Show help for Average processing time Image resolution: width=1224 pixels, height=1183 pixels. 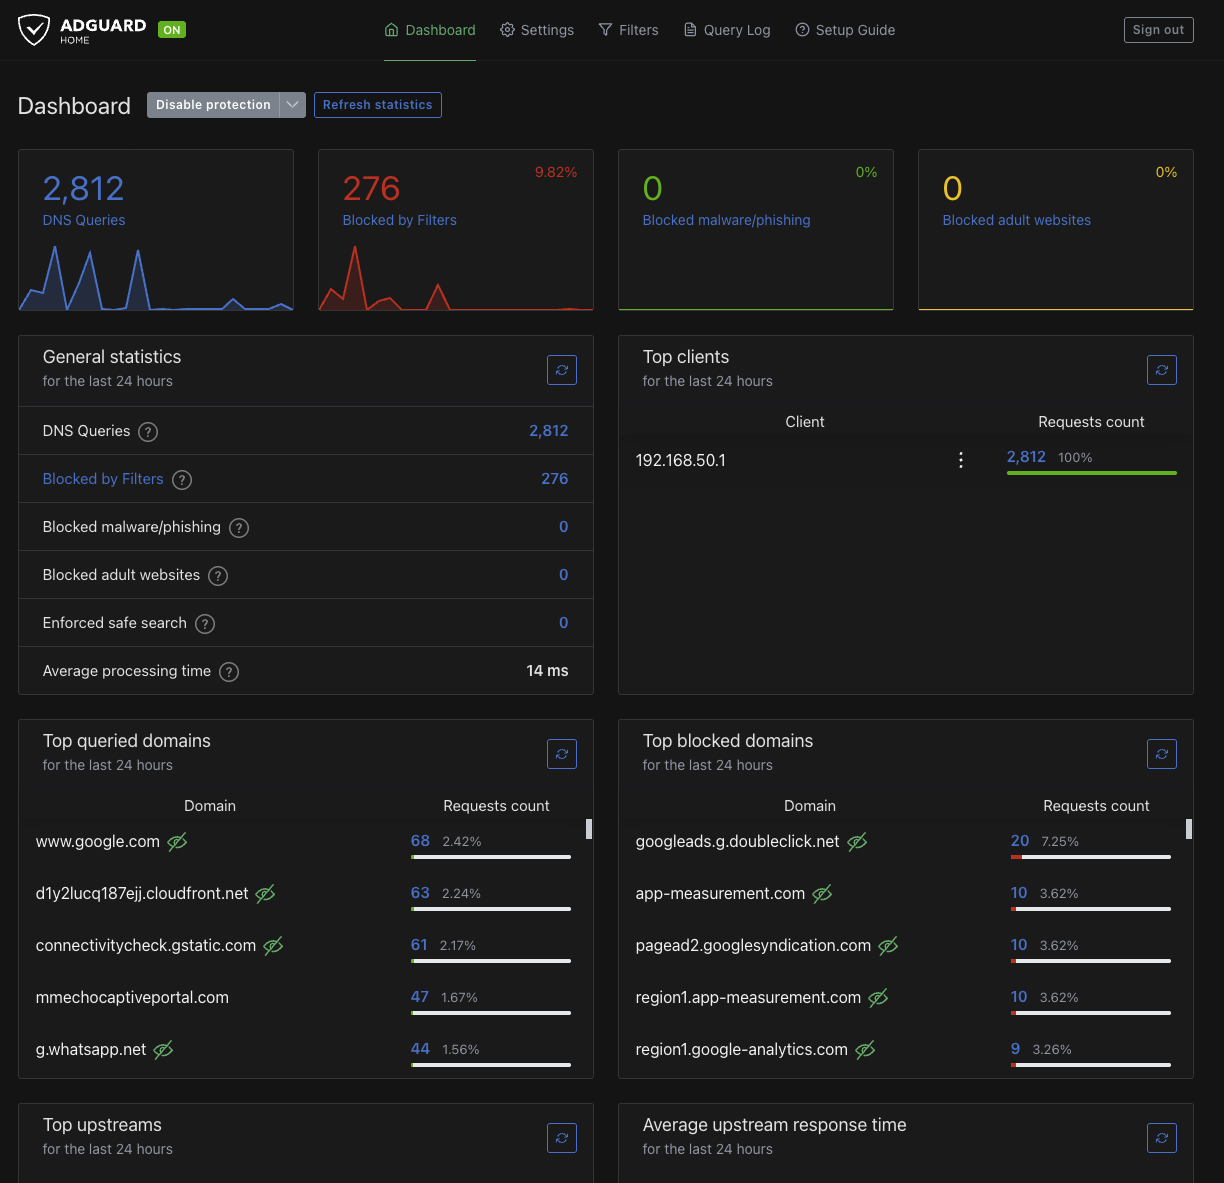tap(229, 672)
